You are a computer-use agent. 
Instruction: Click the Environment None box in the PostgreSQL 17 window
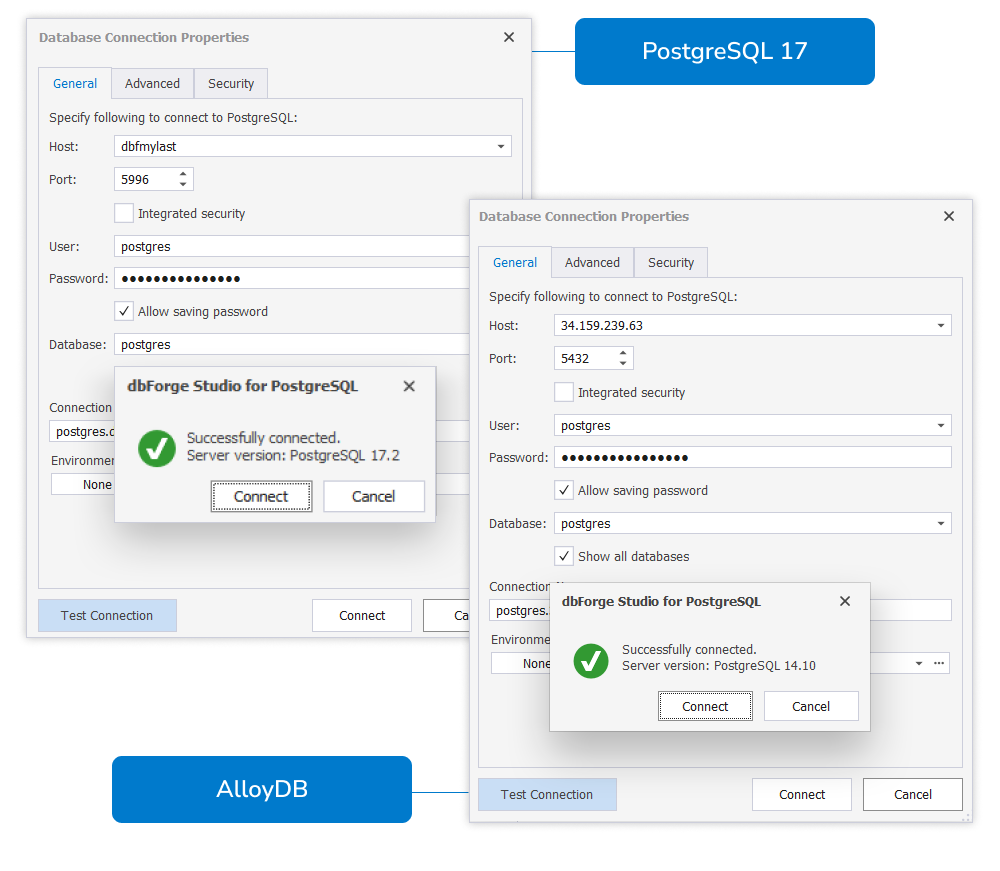click(83, 485)
